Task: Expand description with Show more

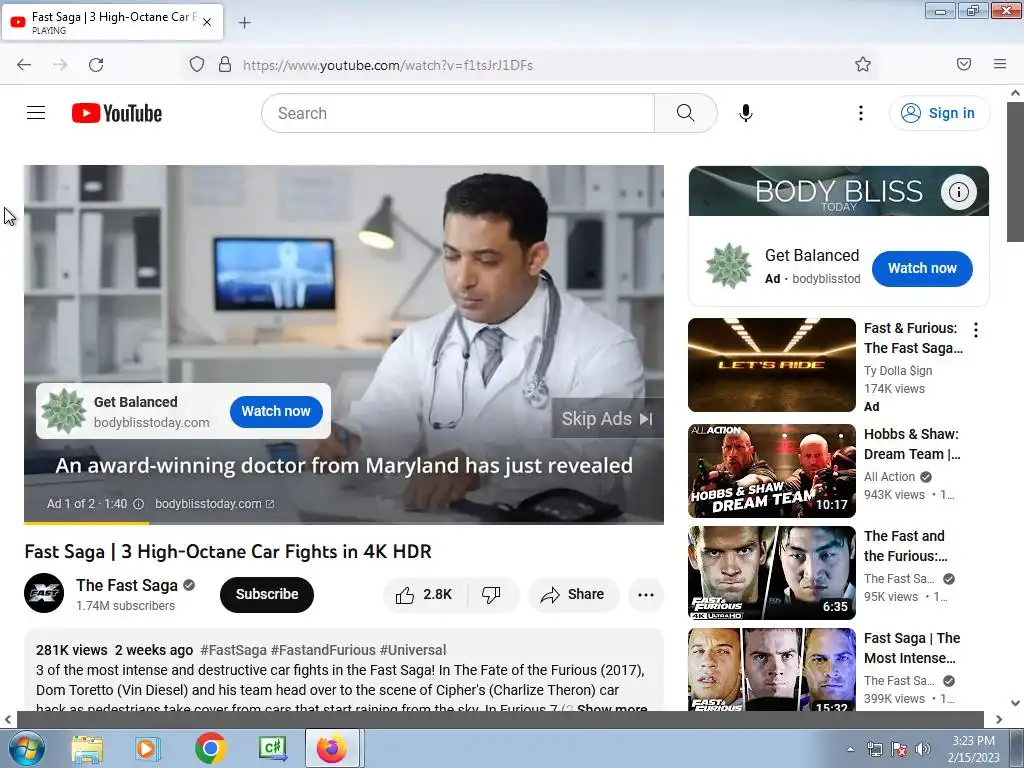Action: pos(612,707)
